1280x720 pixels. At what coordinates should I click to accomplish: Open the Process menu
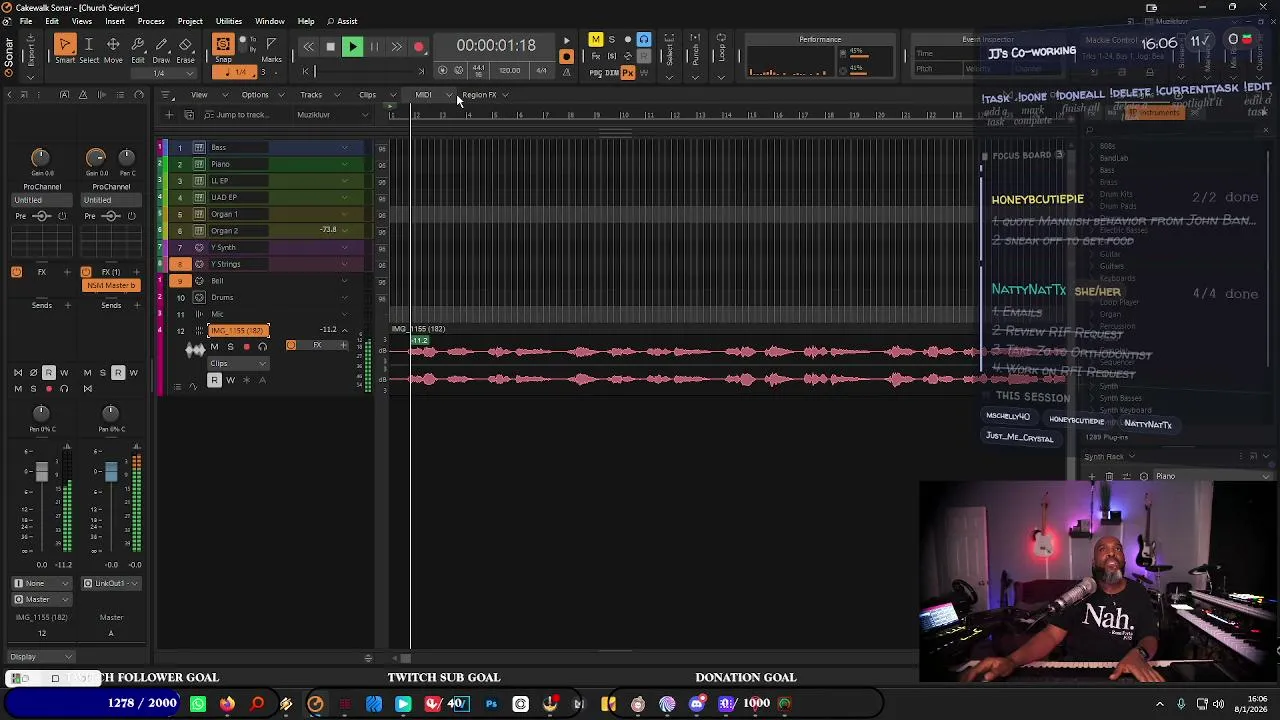point(151,21)
